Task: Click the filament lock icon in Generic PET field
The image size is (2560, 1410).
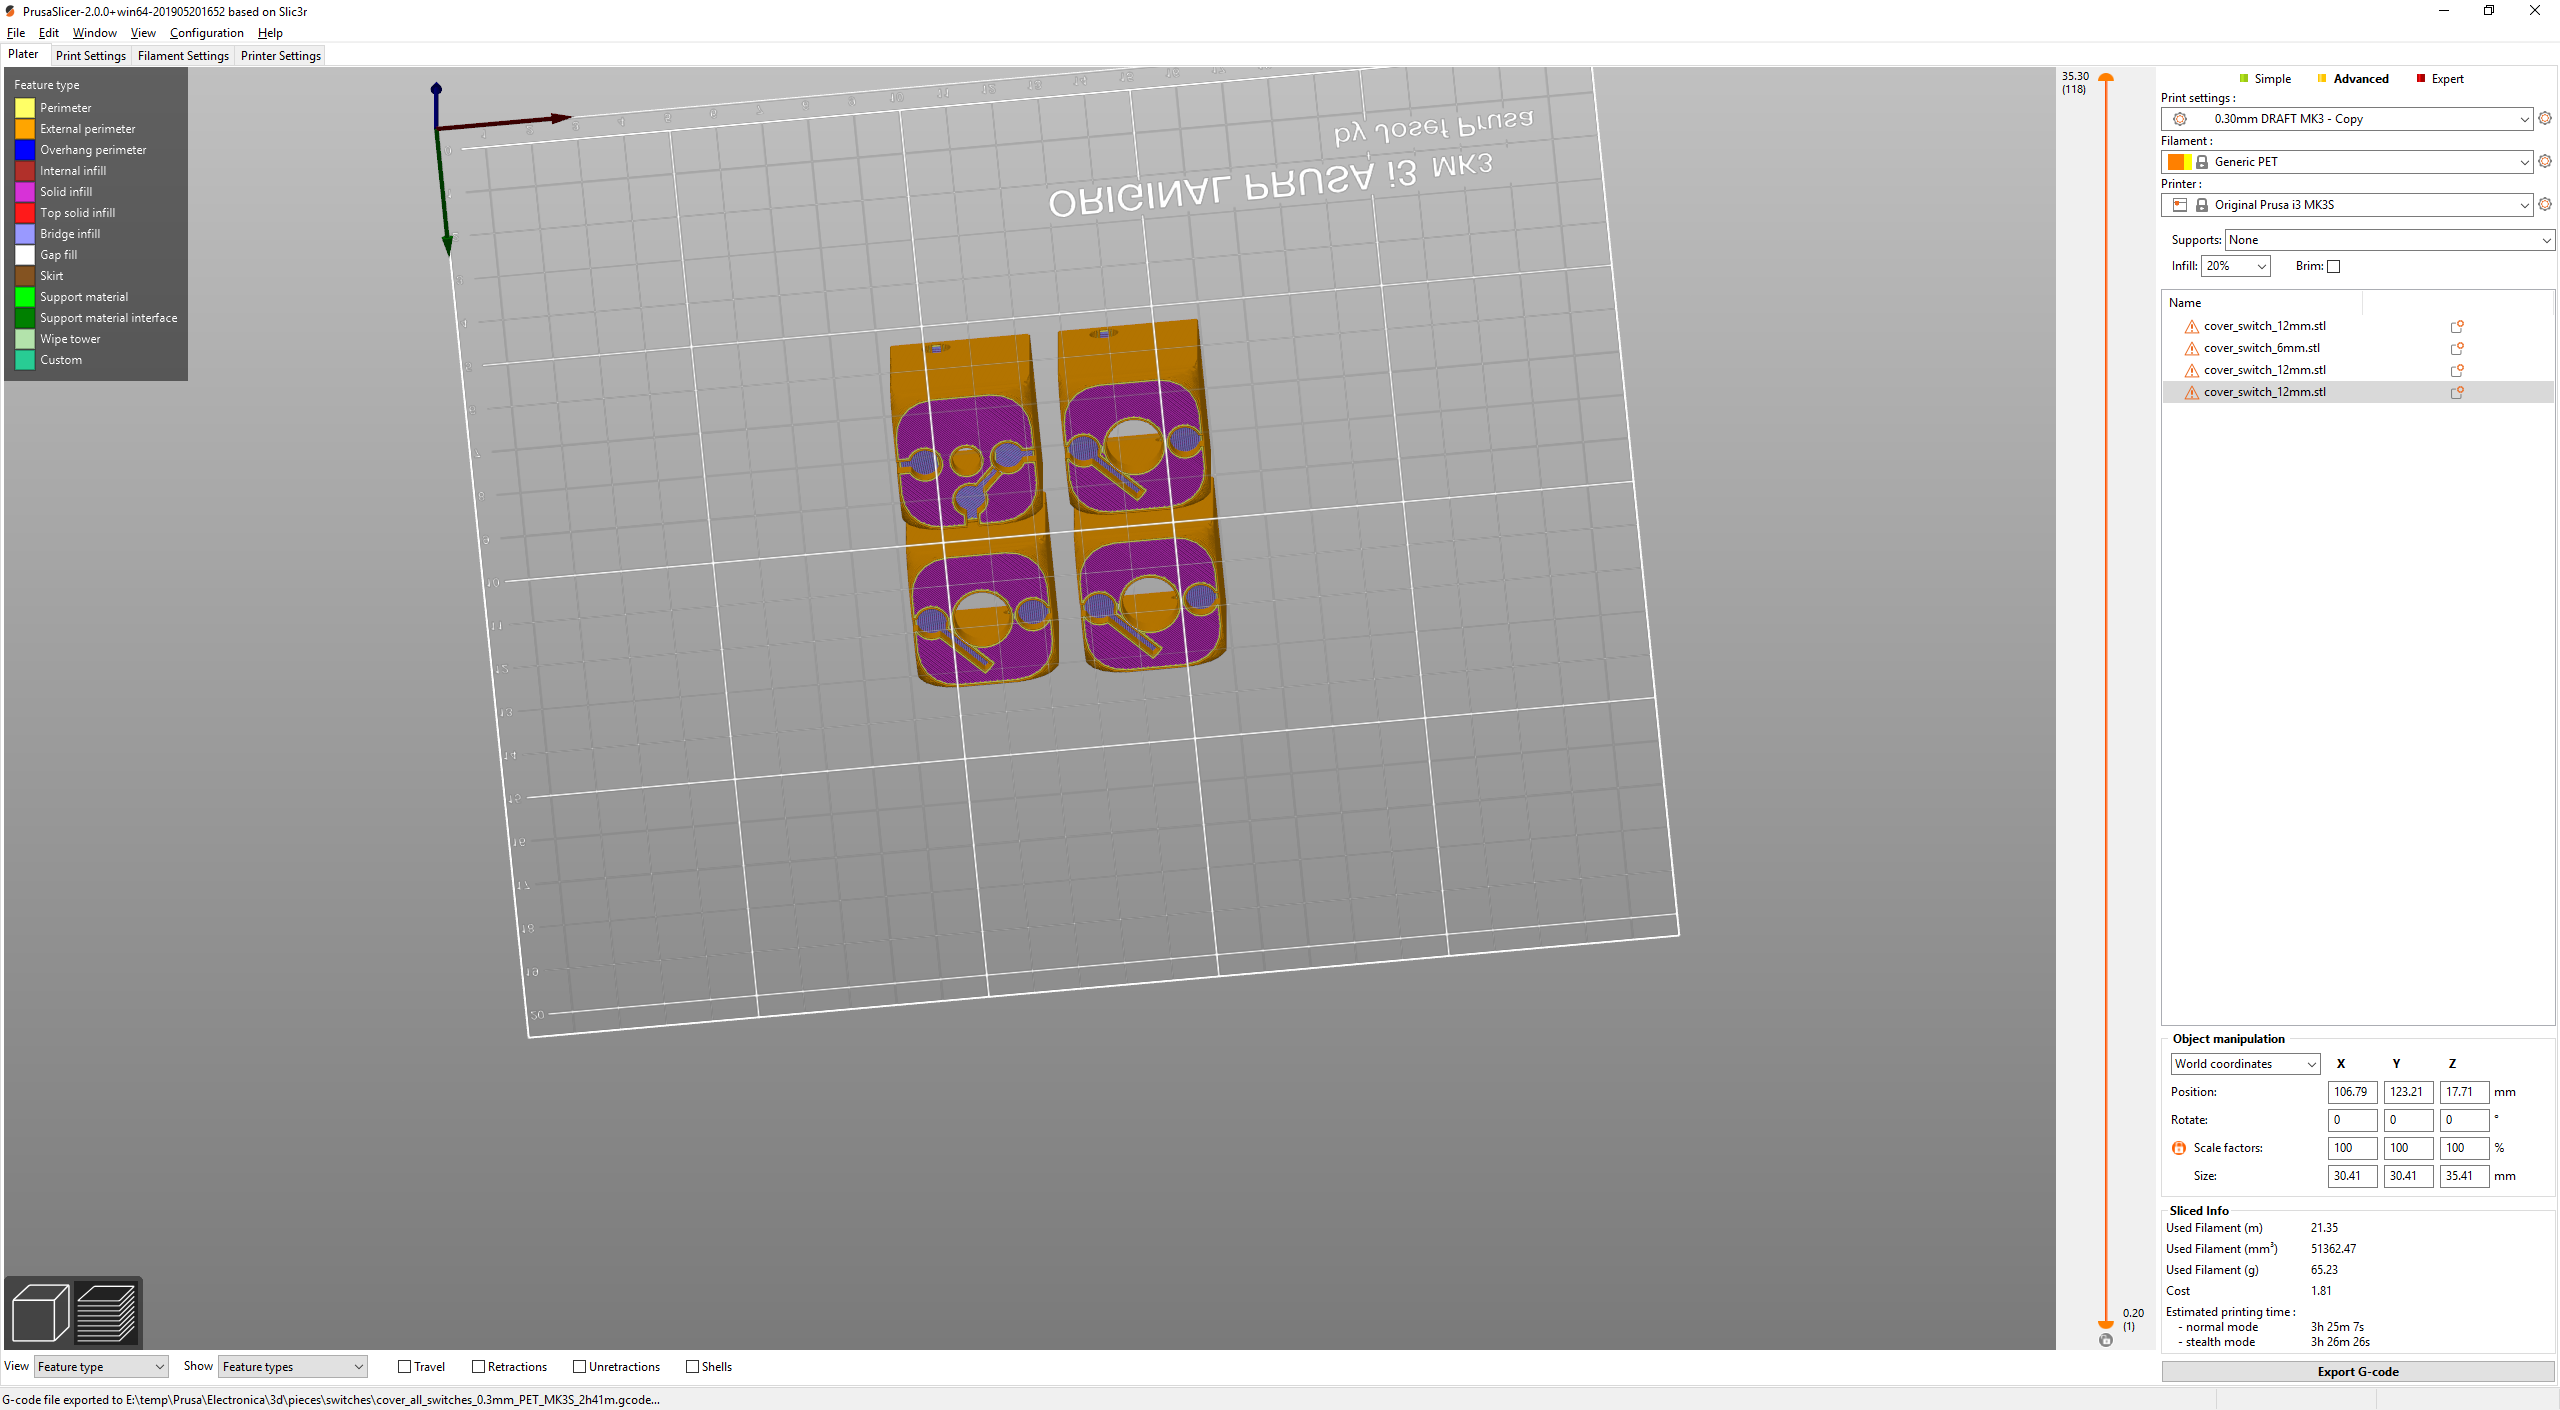Action: tap(2202, 162)
